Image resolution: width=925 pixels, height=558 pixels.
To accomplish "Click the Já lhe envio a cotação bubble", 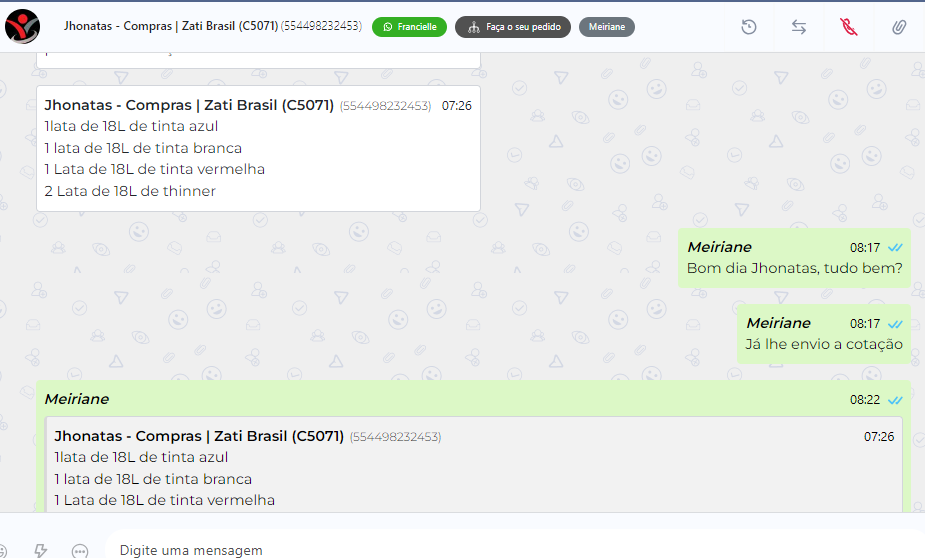I will [824, 334].
